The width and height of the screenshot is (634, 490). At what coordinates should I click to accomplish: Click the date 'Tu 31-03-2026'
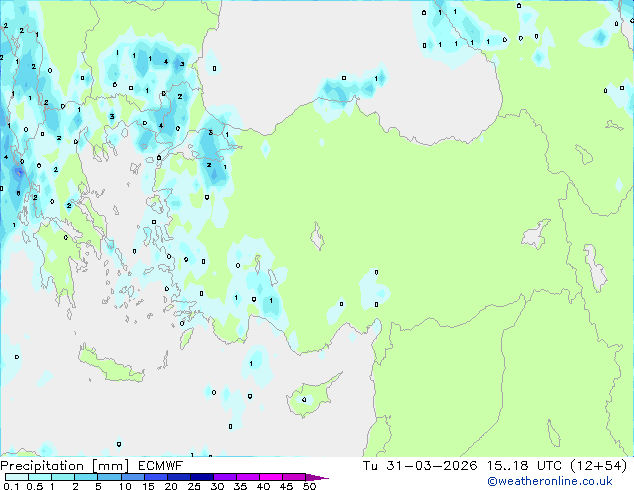tap(420, 466)
